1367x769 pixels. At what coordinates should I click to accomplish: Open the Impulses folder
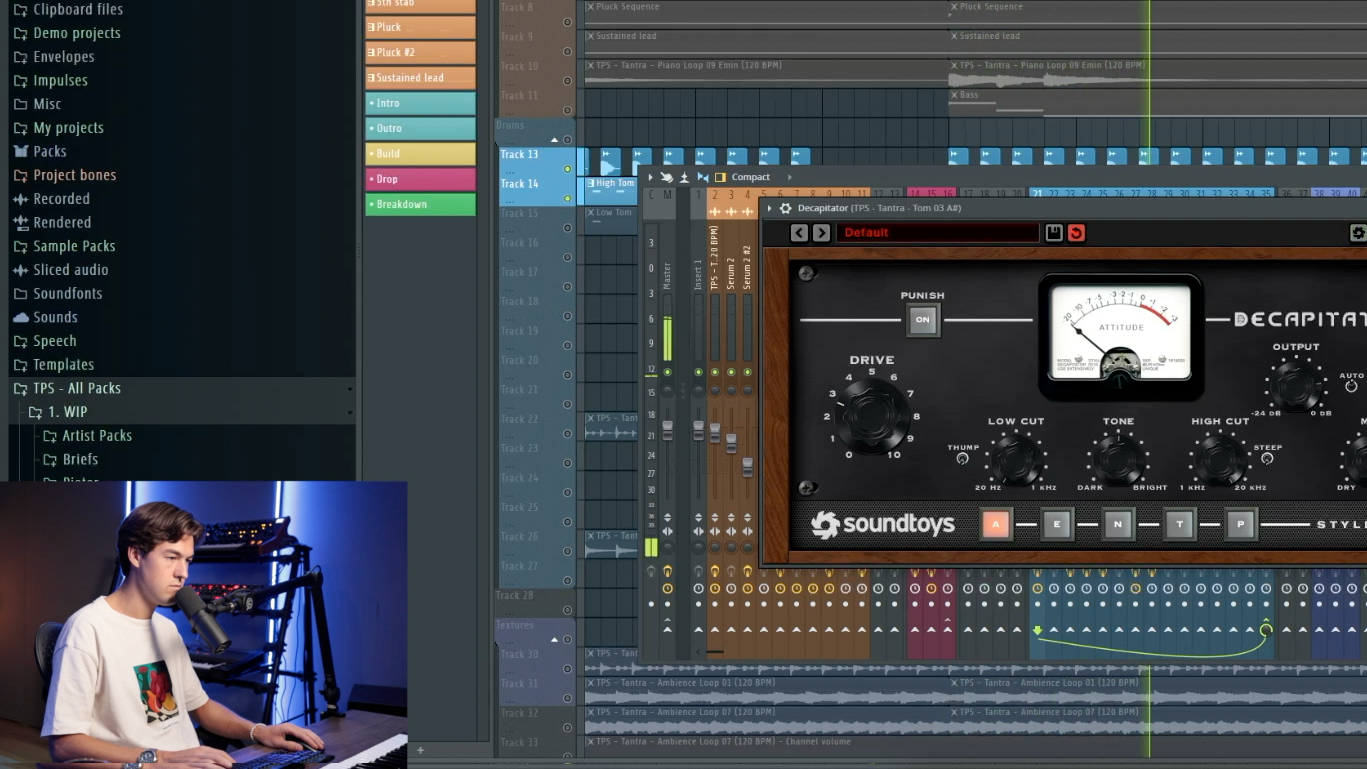50,81
